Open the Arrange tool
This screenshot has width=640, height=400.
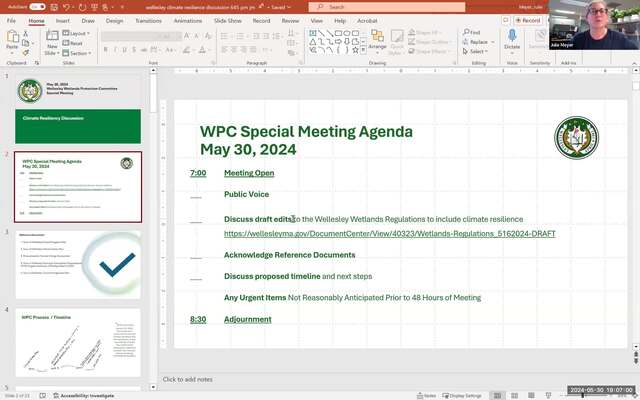377,41
